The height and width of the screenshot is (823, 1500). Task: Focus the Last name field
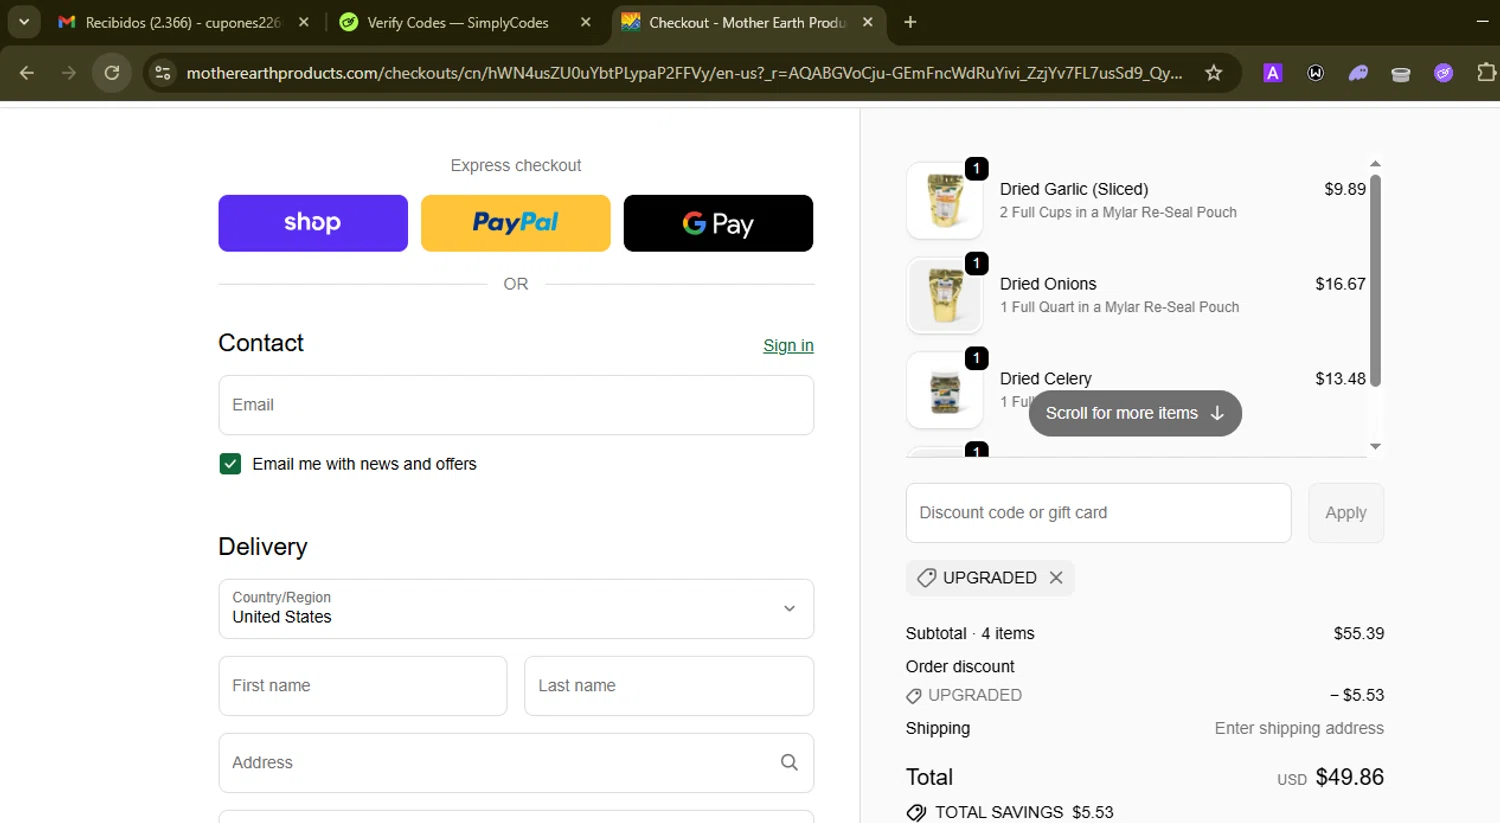[669, 686]
